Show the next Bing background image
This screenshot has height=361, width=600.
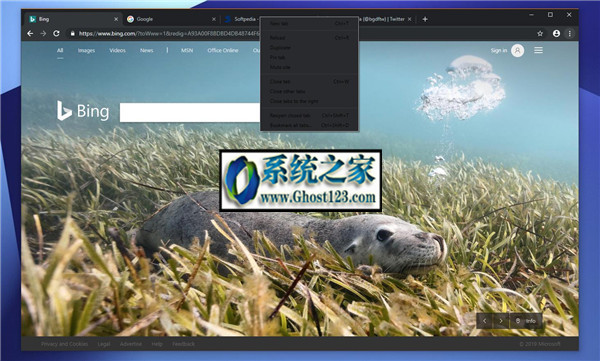coord(501,321)
